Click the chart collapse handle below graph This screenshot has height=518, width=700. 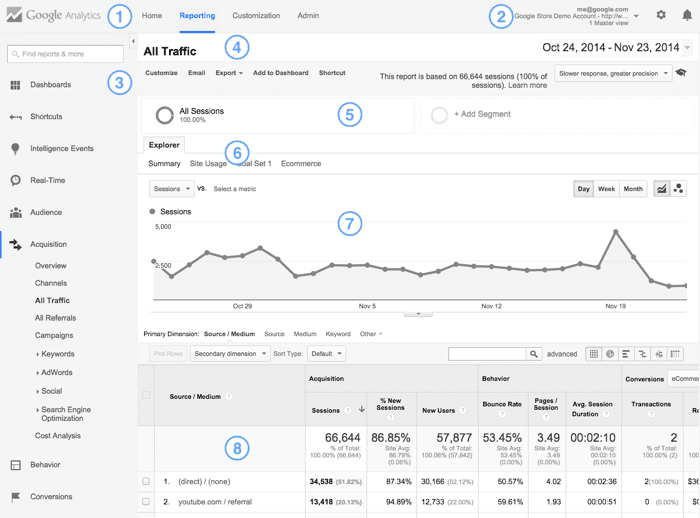(418, 314)
